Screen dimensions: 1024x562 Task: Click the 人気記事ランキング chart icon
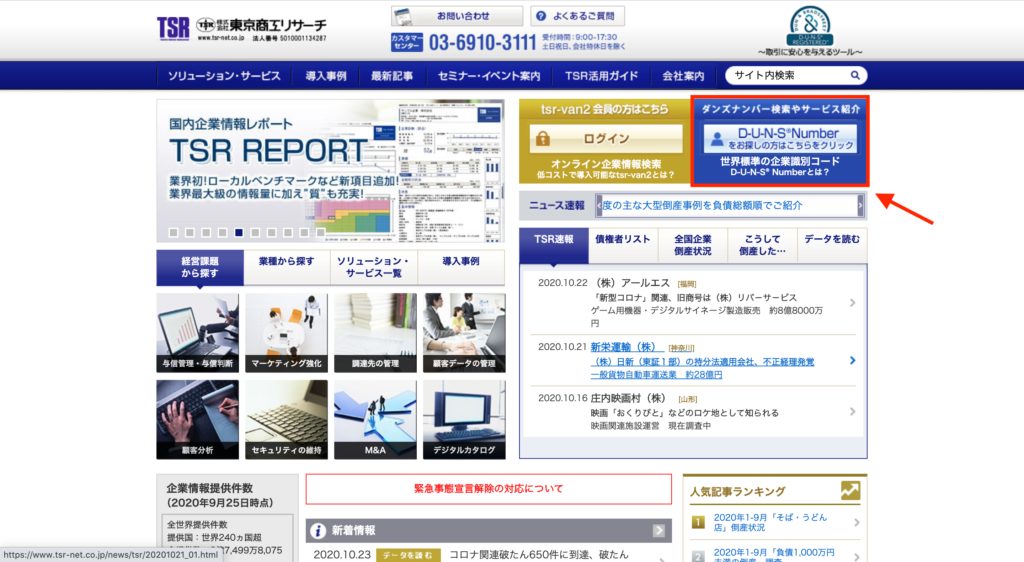tap(850, 491)
